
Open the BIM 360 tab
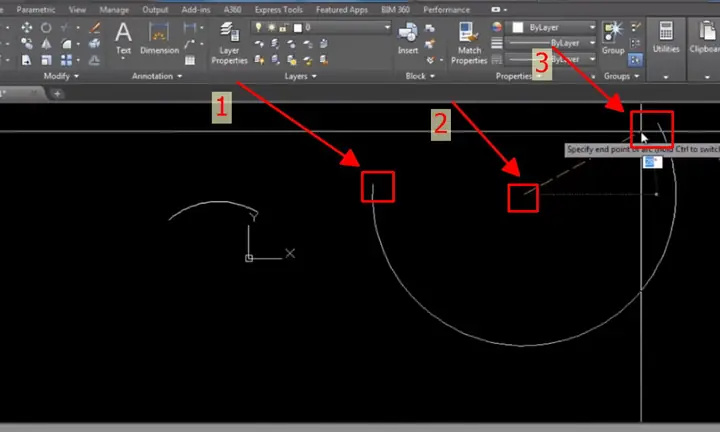click(395, 10)
